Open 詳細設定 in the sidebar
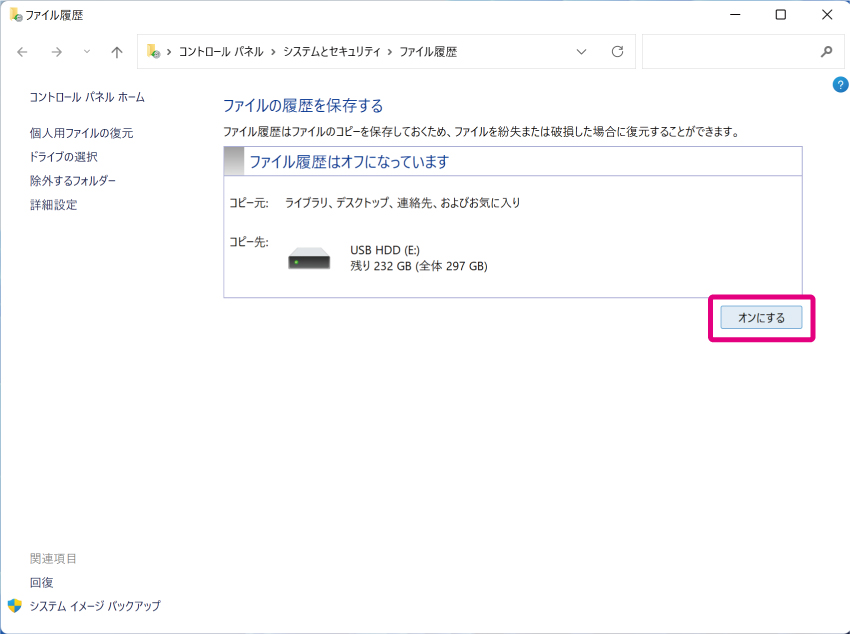The image size is (850, 634). point(53,205)
